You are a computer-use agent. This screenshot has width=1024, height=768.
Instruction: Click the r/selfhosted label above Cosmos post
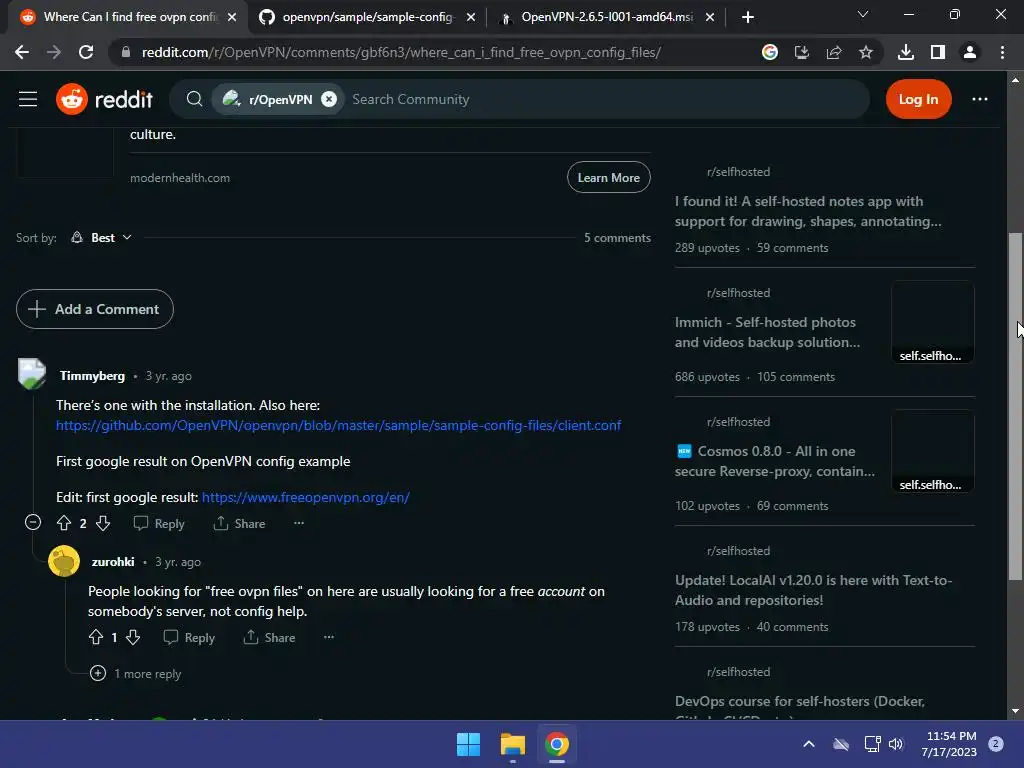click(738, 422)
